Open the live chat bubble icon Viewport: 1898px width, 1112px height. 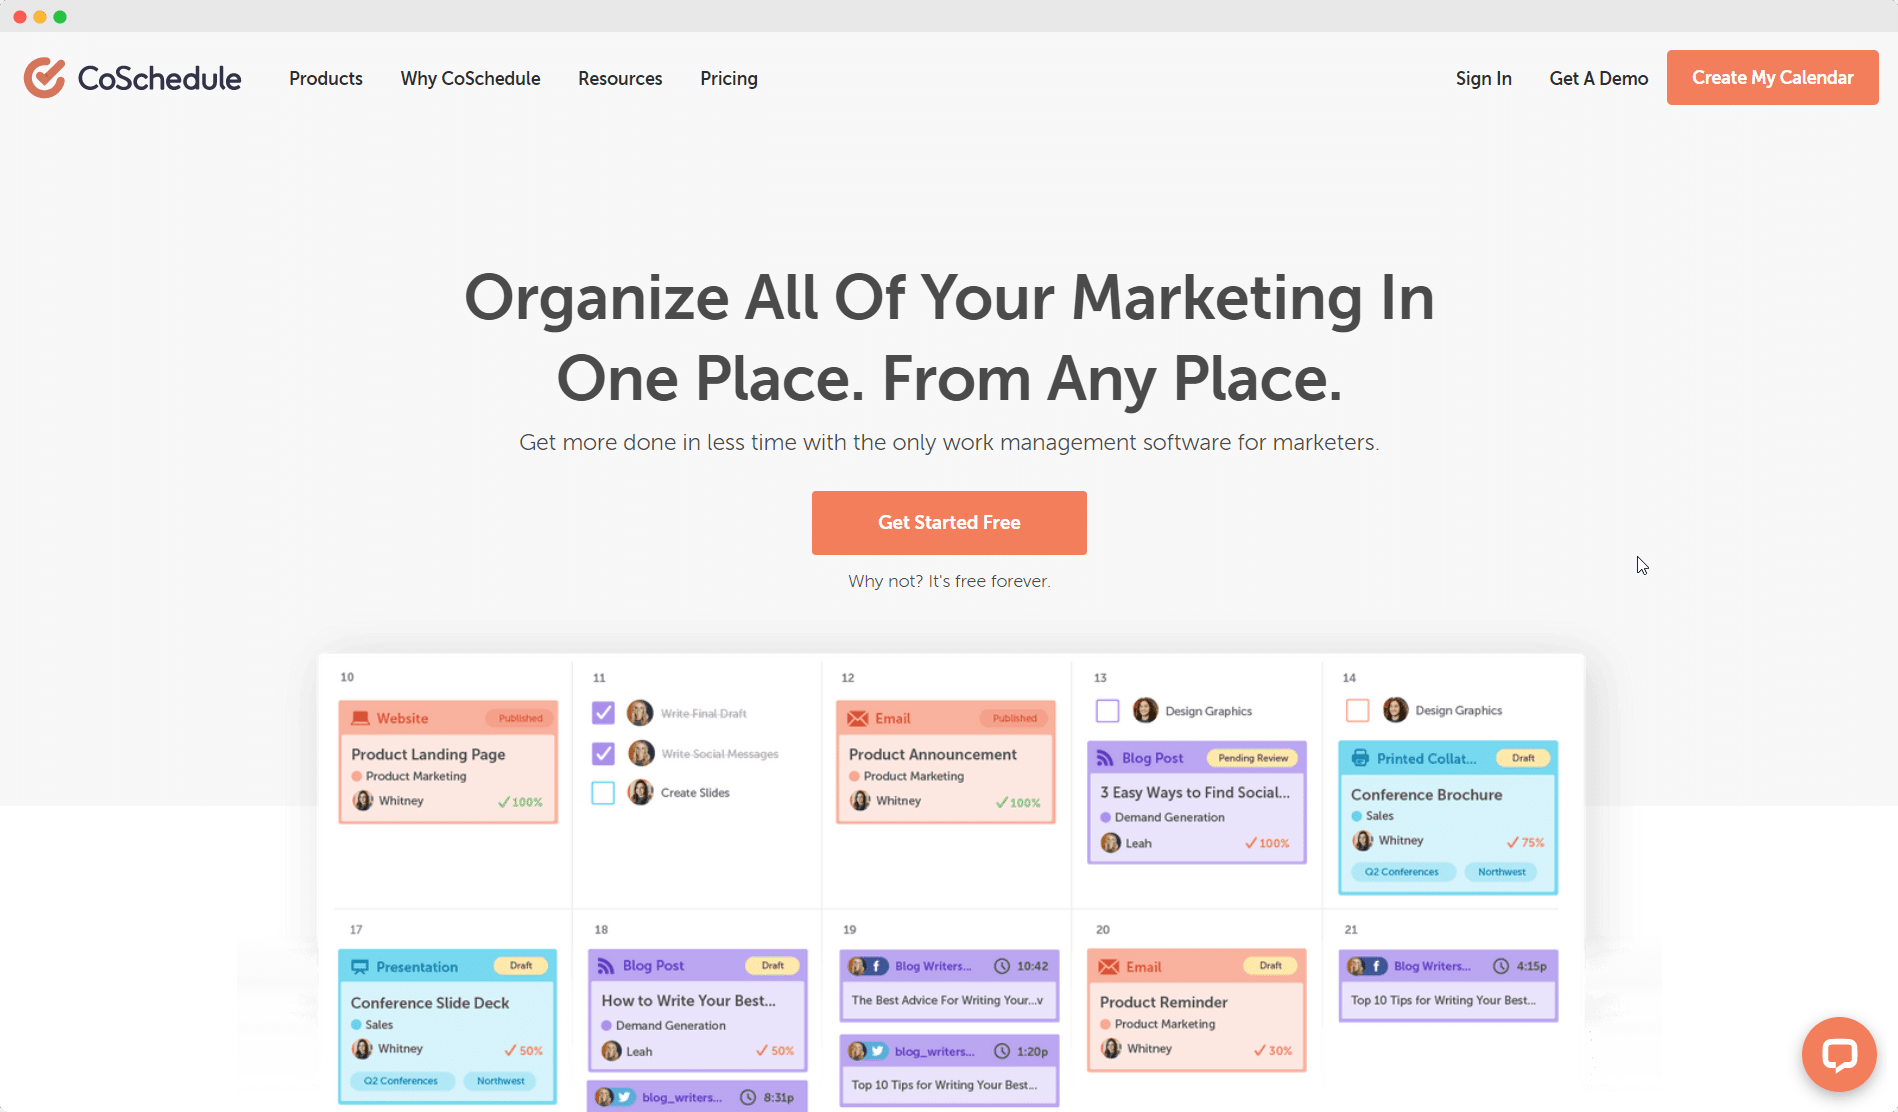(x=1839, y=1055)
